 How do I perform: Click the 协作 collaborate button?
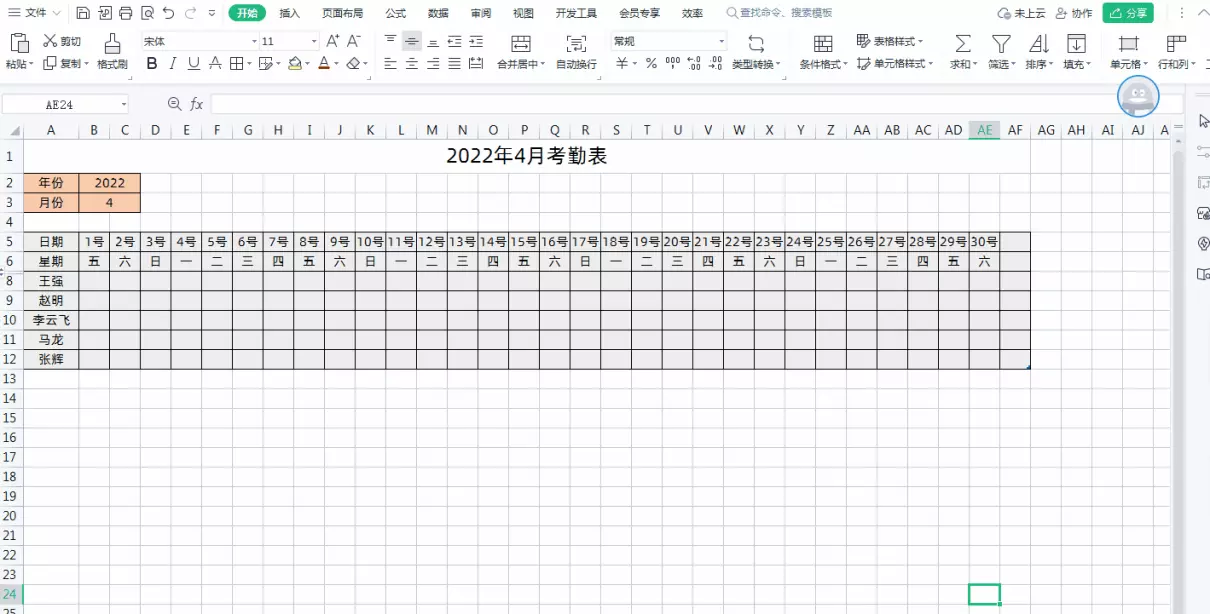[x=1074, y=13]
